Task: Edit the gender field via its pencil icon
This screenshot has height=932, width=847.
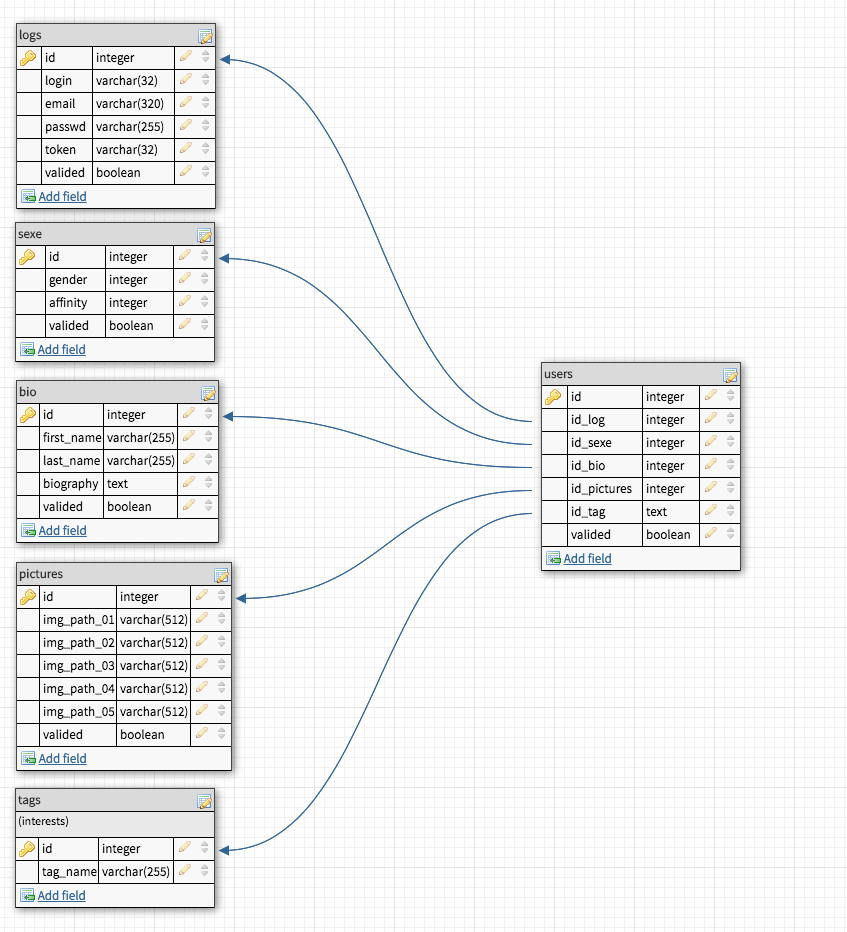Action: pyautogui.click(x=182, y=279)
